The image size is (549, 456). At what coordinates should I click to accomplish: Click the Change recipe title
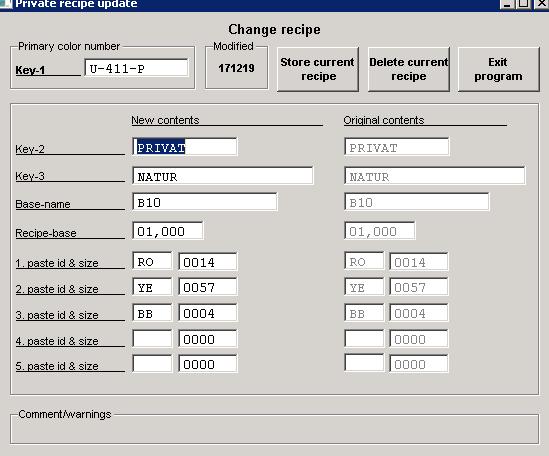pos(274,29)
